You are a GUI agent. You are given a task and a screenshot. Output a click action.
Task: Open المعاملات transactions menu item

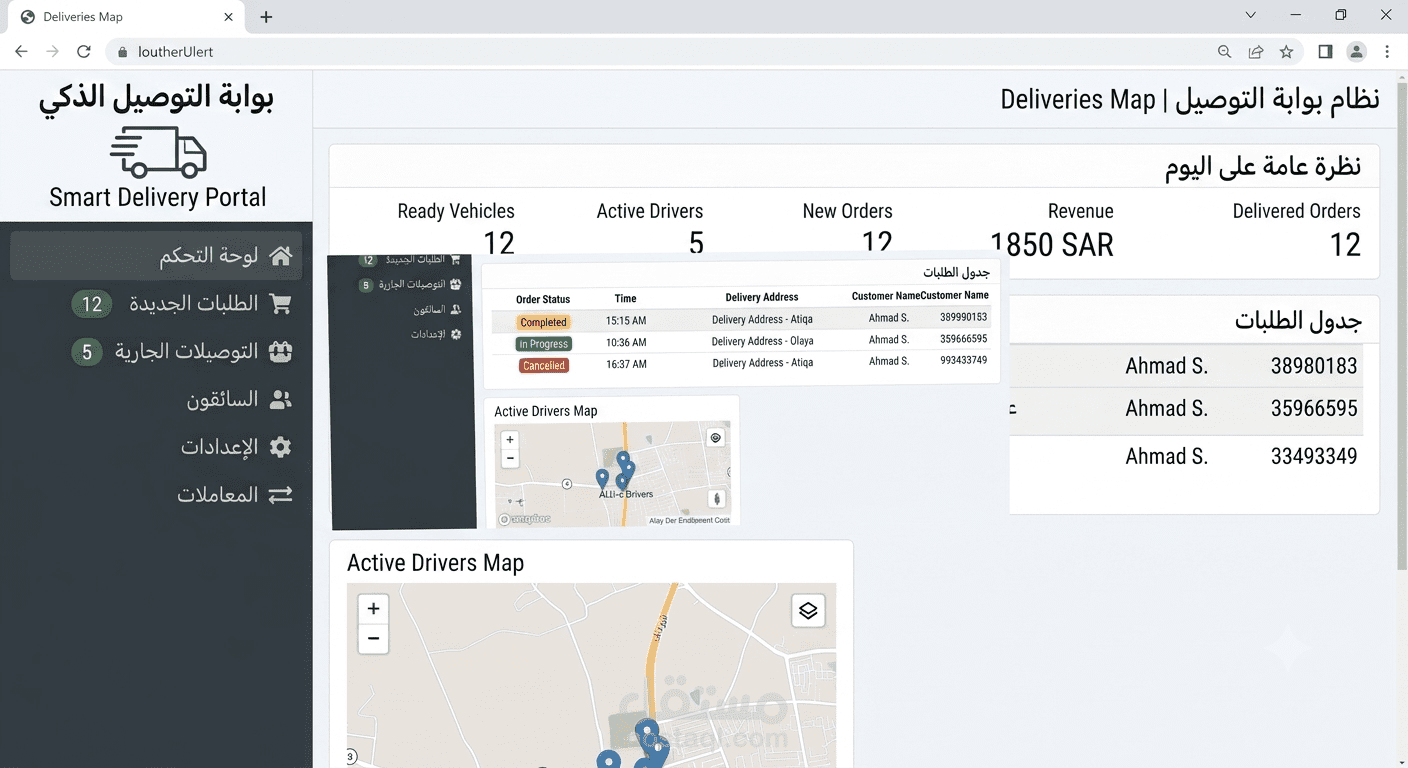click(x=156, y=495)
